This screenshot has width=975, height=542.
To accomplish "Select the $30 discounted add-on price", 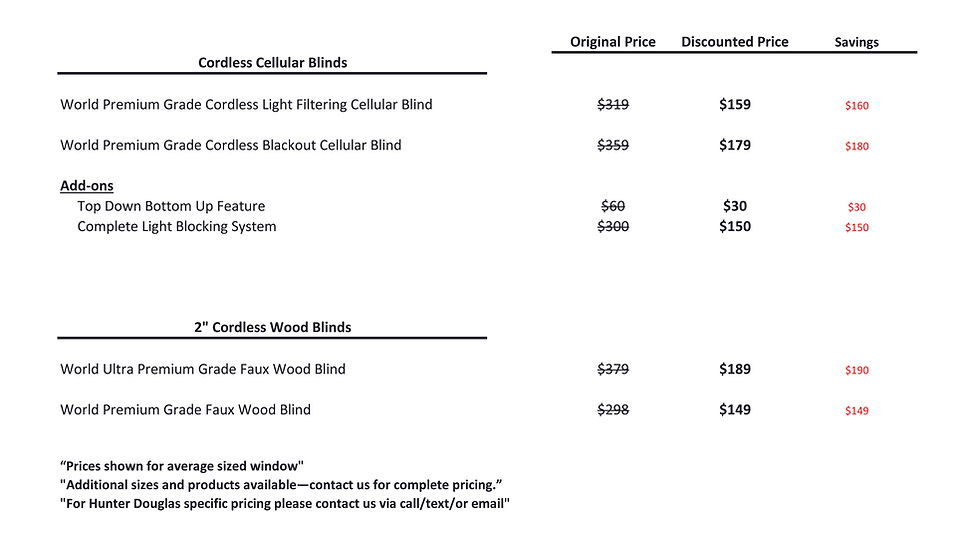I will (x=735, y=206).
